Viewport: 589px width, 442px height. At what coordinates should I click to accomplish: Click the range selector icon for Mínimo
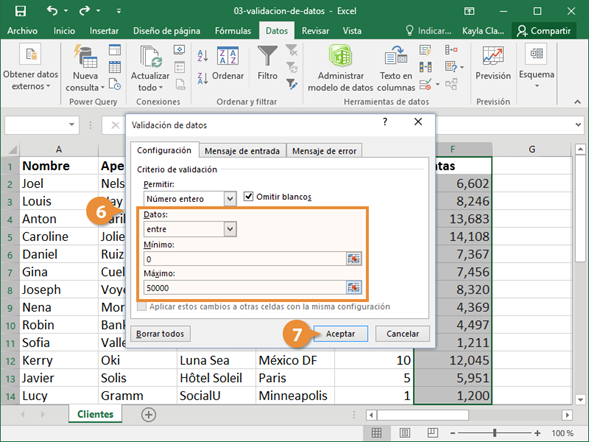353,258
